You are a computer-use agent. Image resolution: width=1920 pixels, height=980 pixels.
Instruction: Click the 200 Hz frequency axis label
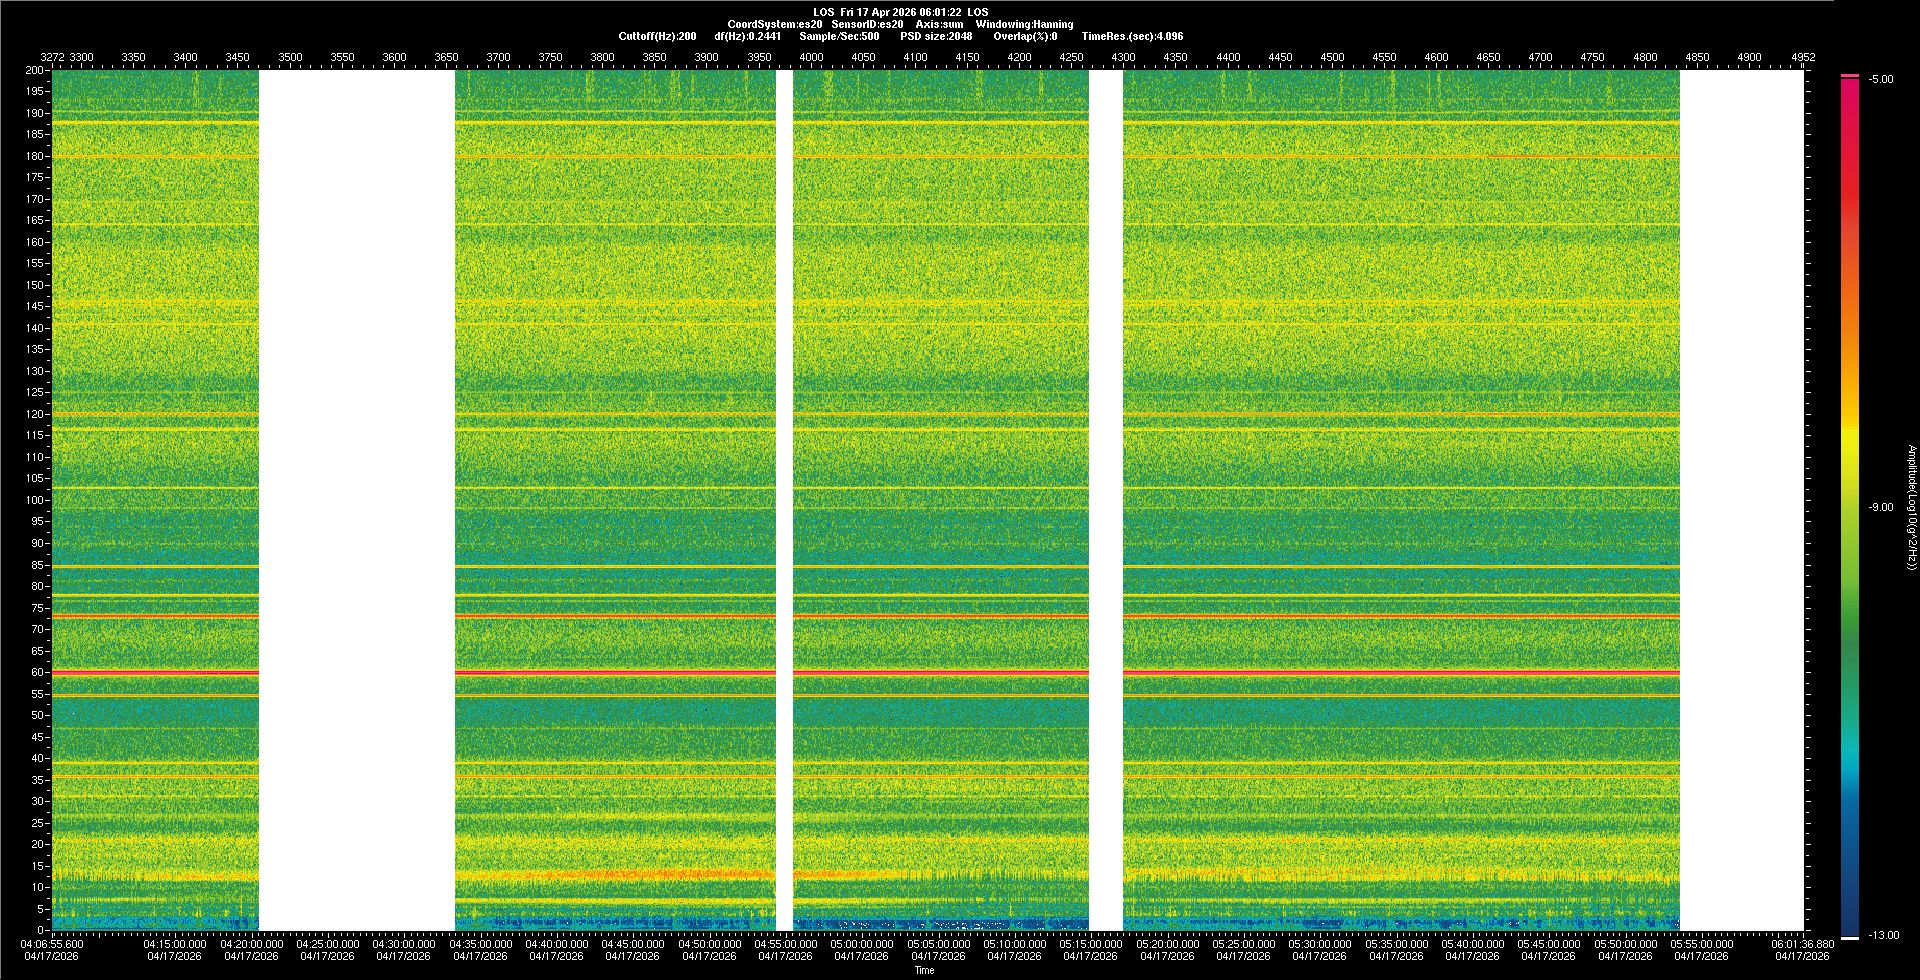click(34, 71)
